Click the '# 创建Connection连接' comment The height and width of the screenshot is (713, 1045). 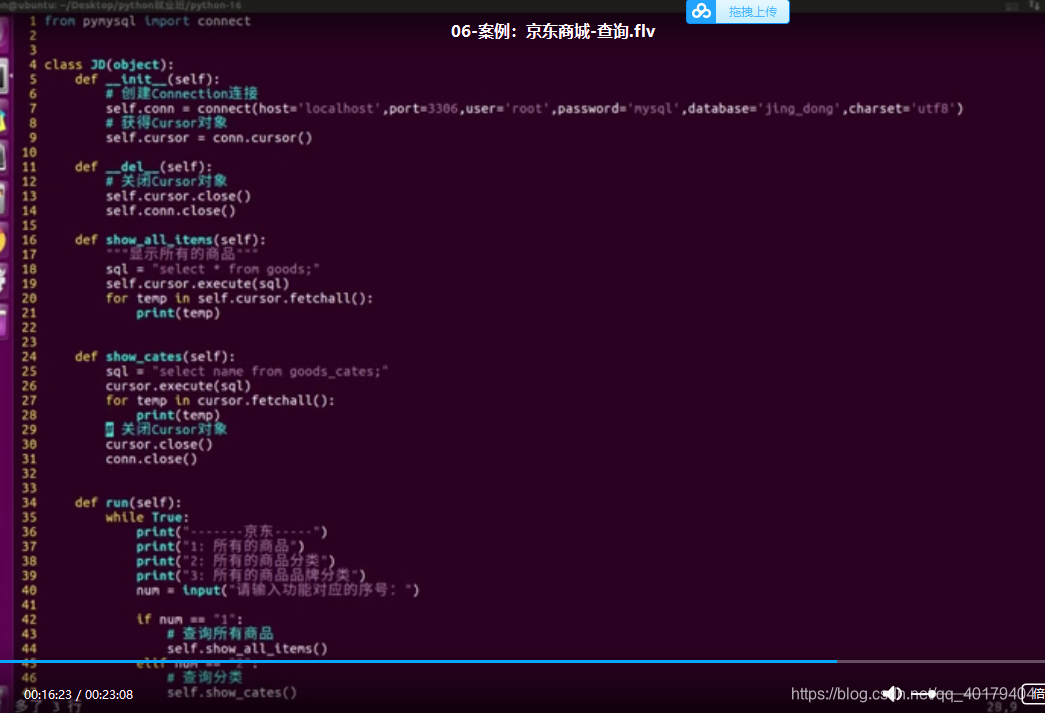pyautogui.click(x=181, y=93)
